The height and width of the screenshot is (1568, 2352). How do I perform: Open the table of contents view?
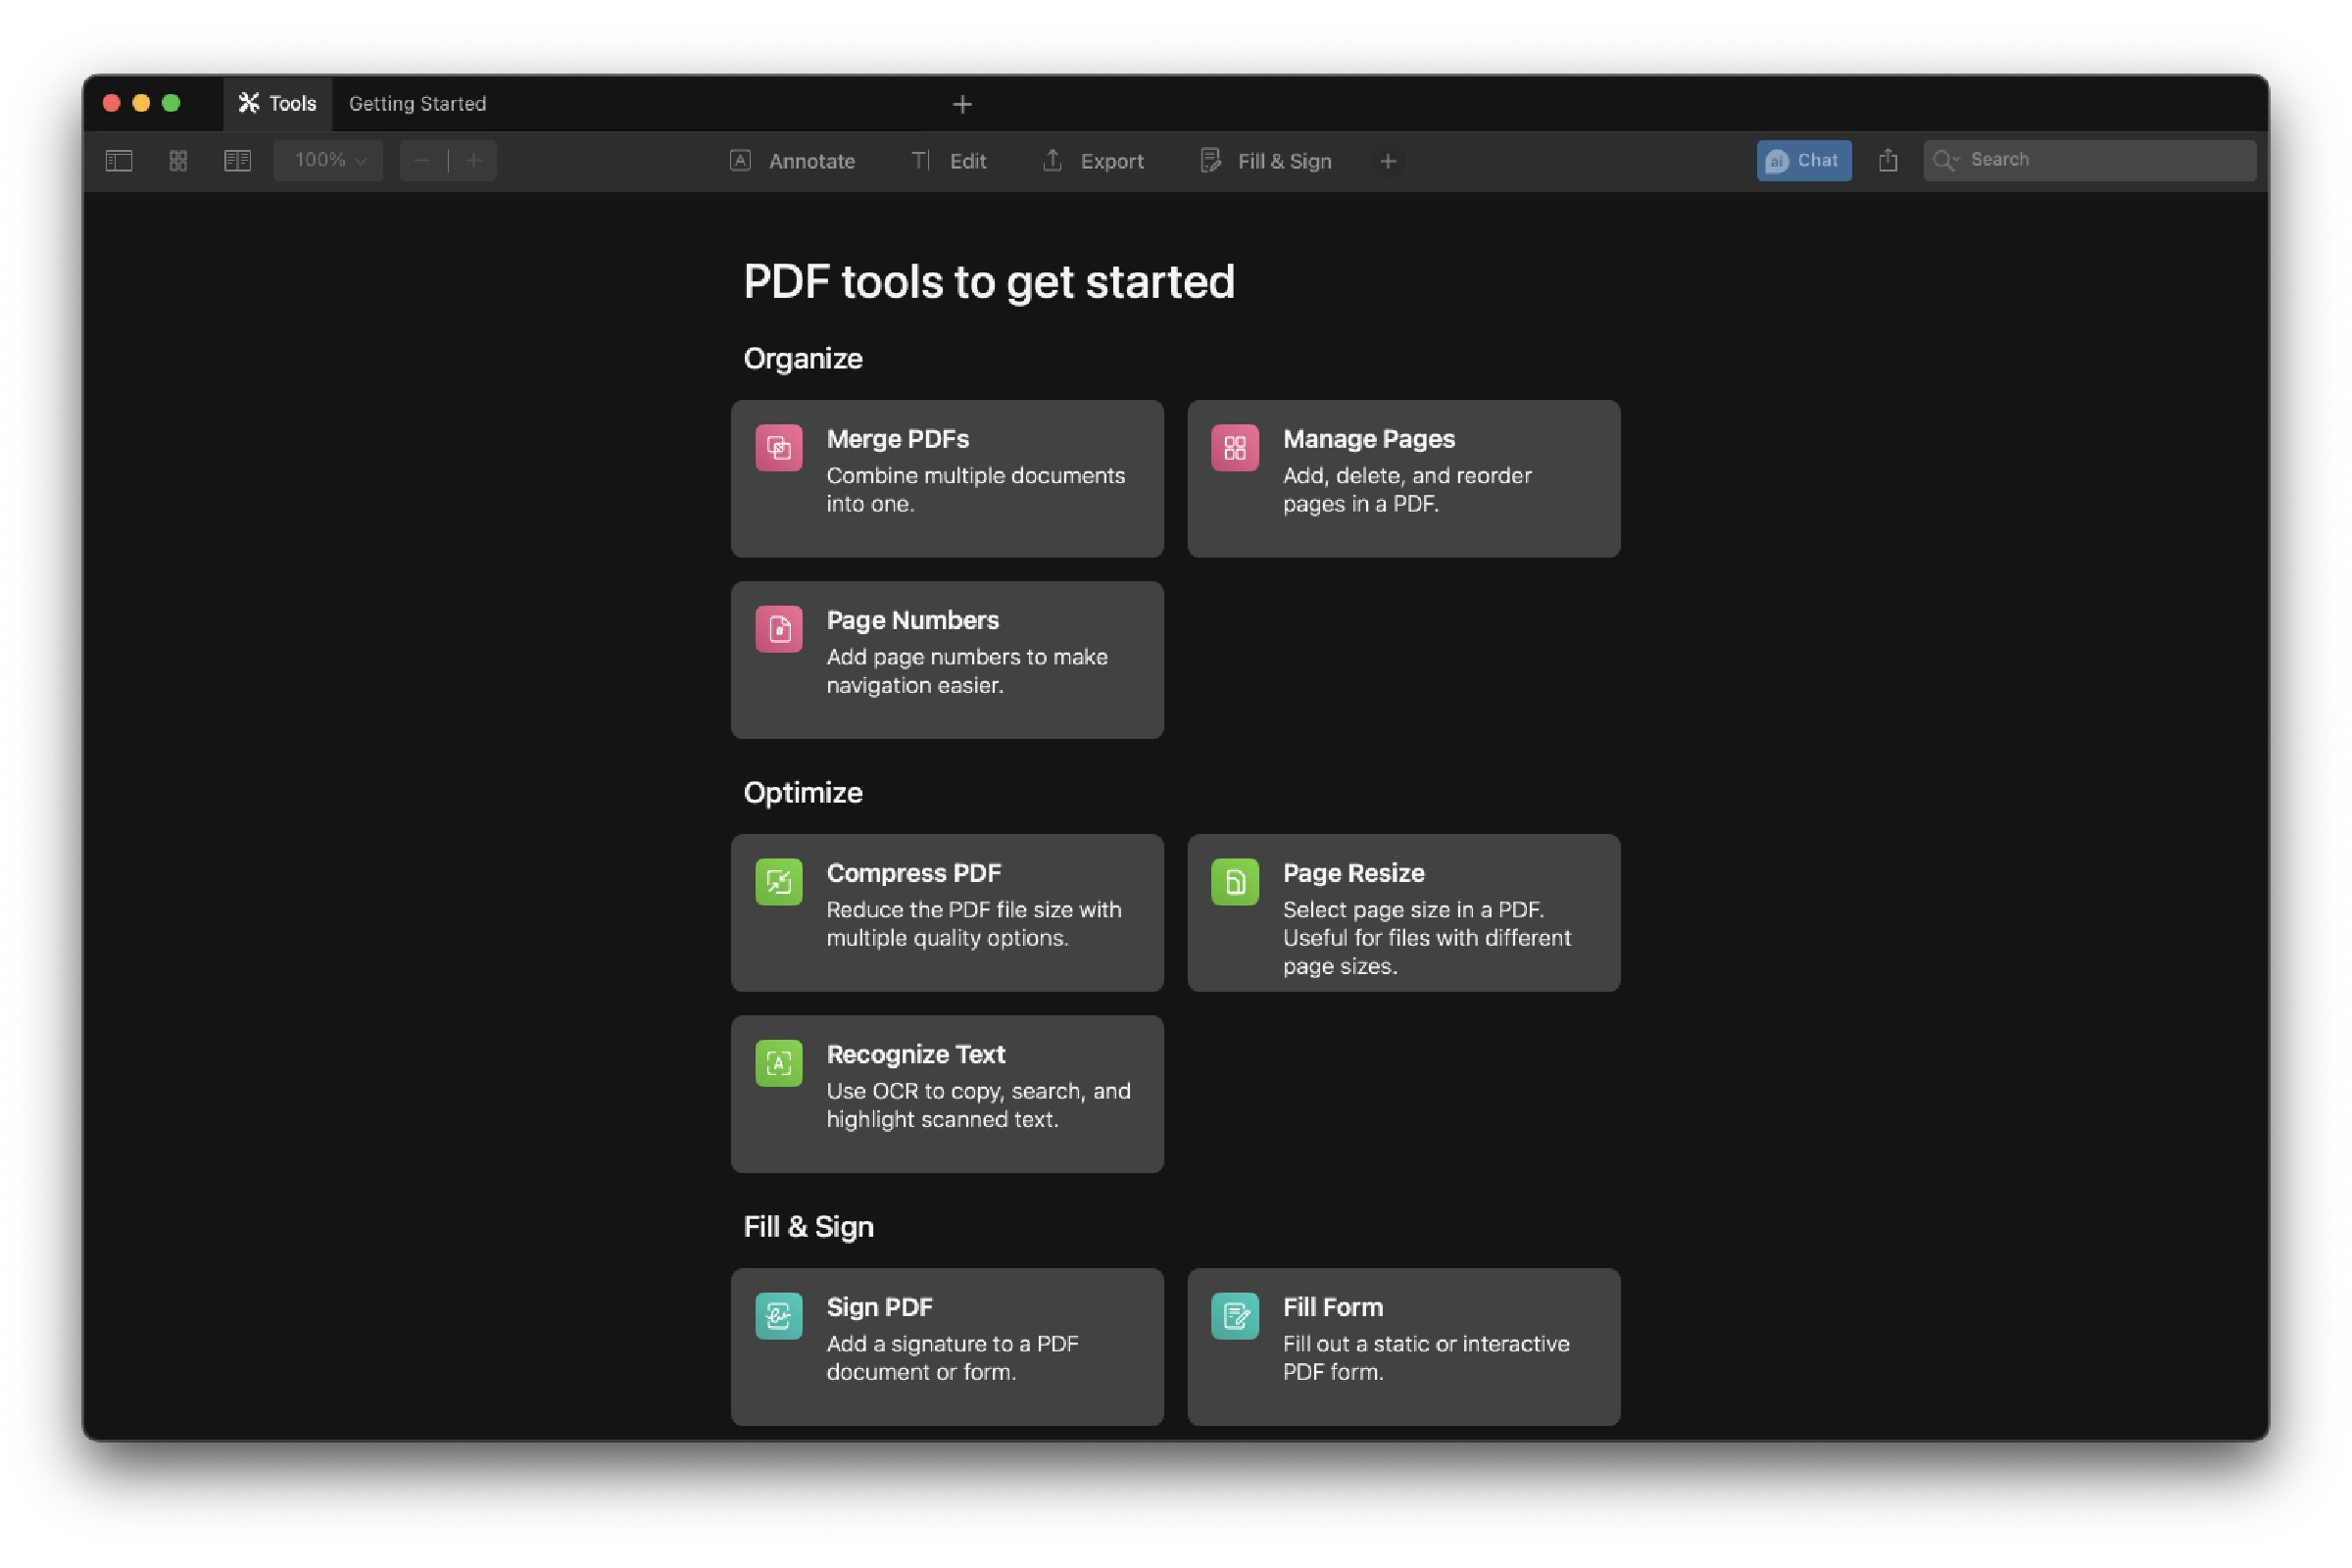(x=237, y=160)
